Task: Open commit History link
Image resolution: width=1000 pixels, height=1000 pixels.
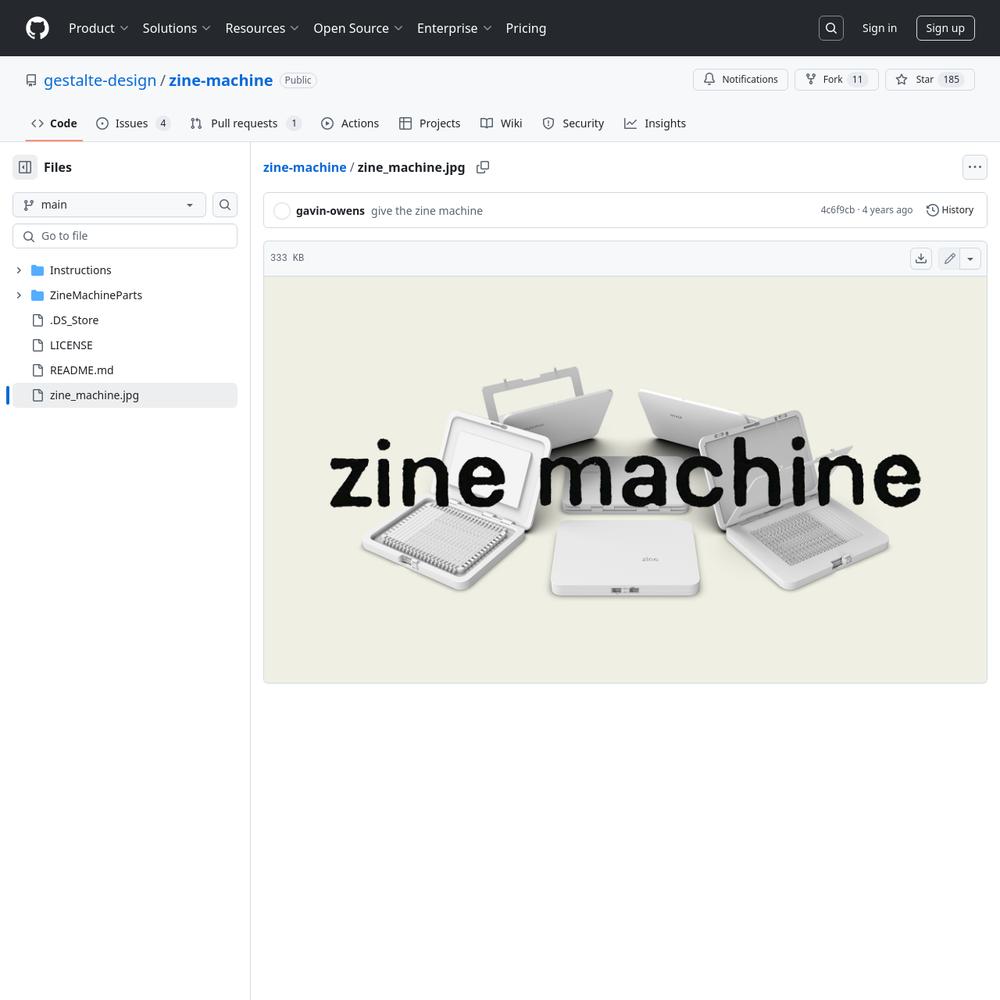Action: pos(950,210)
